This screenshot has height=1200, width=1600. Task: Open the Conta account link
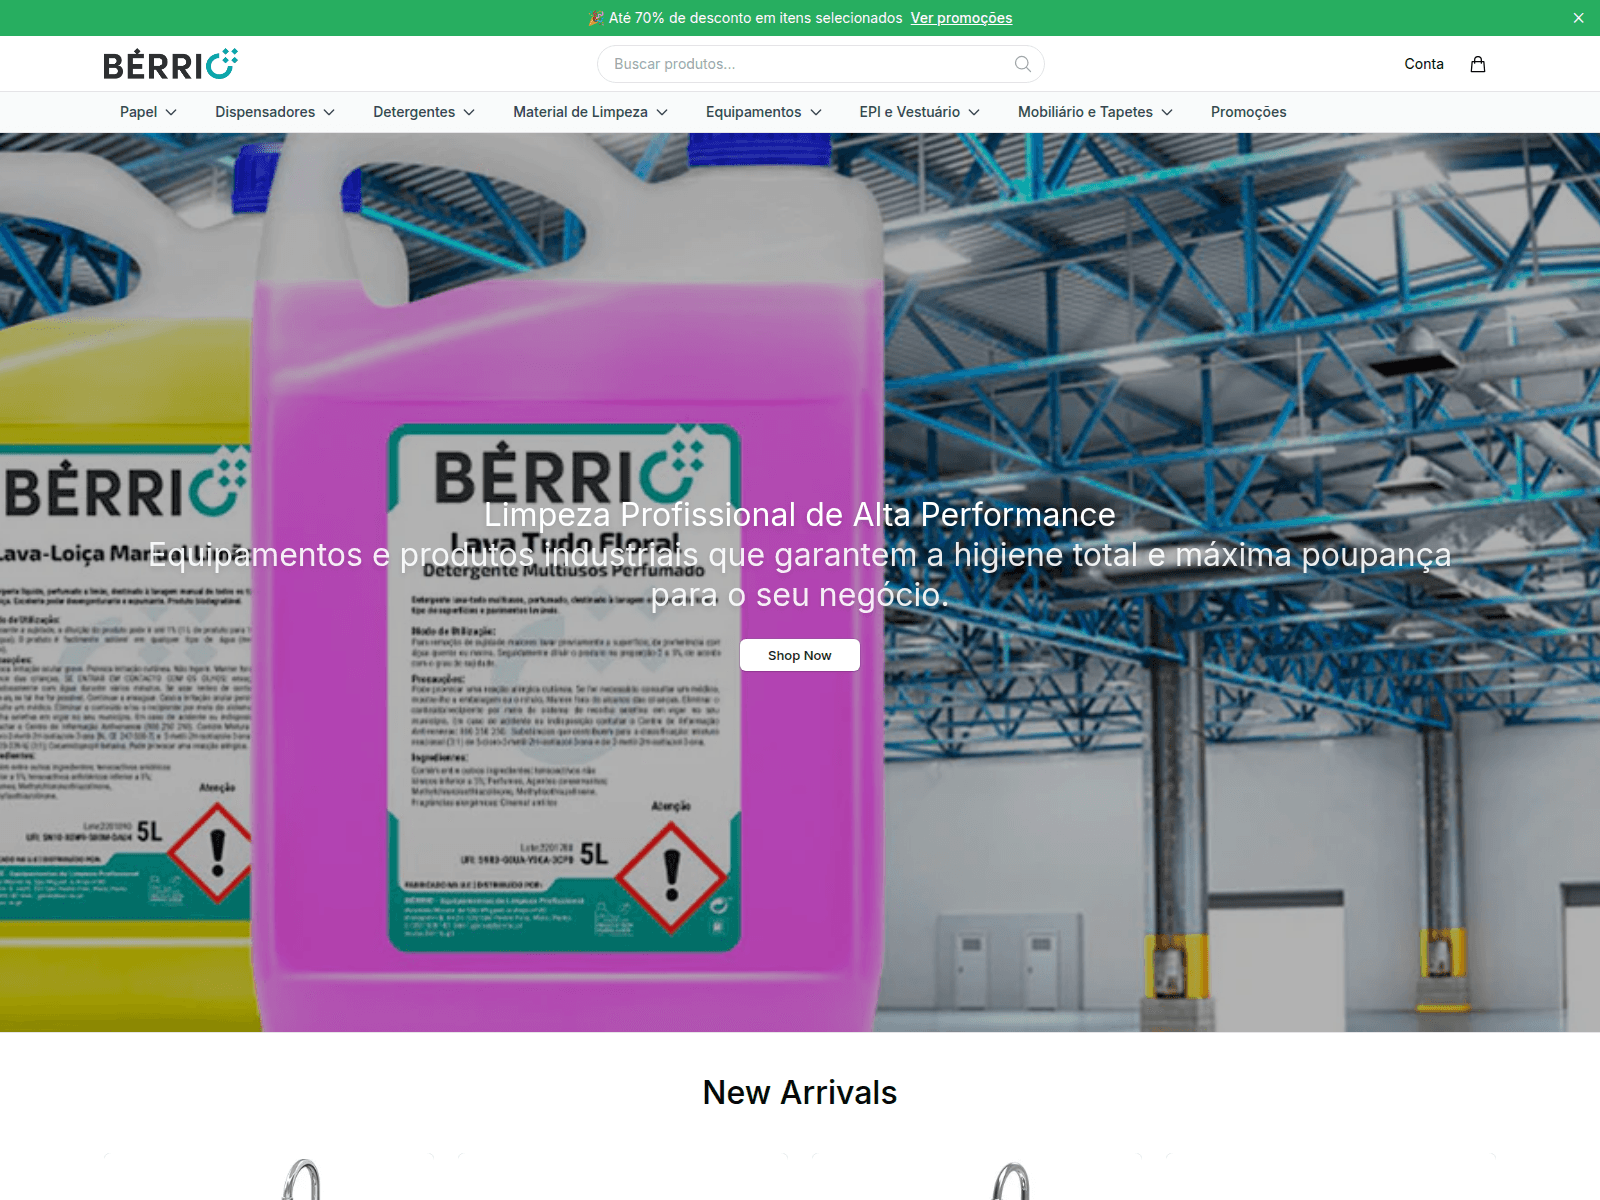[x=1424, y=64]
